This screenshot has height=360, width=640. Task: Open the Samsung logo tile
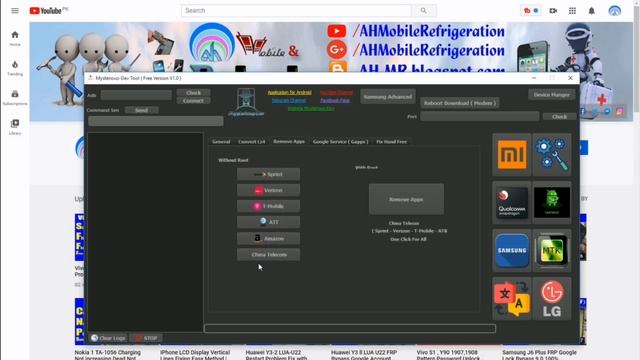[511, 251]
